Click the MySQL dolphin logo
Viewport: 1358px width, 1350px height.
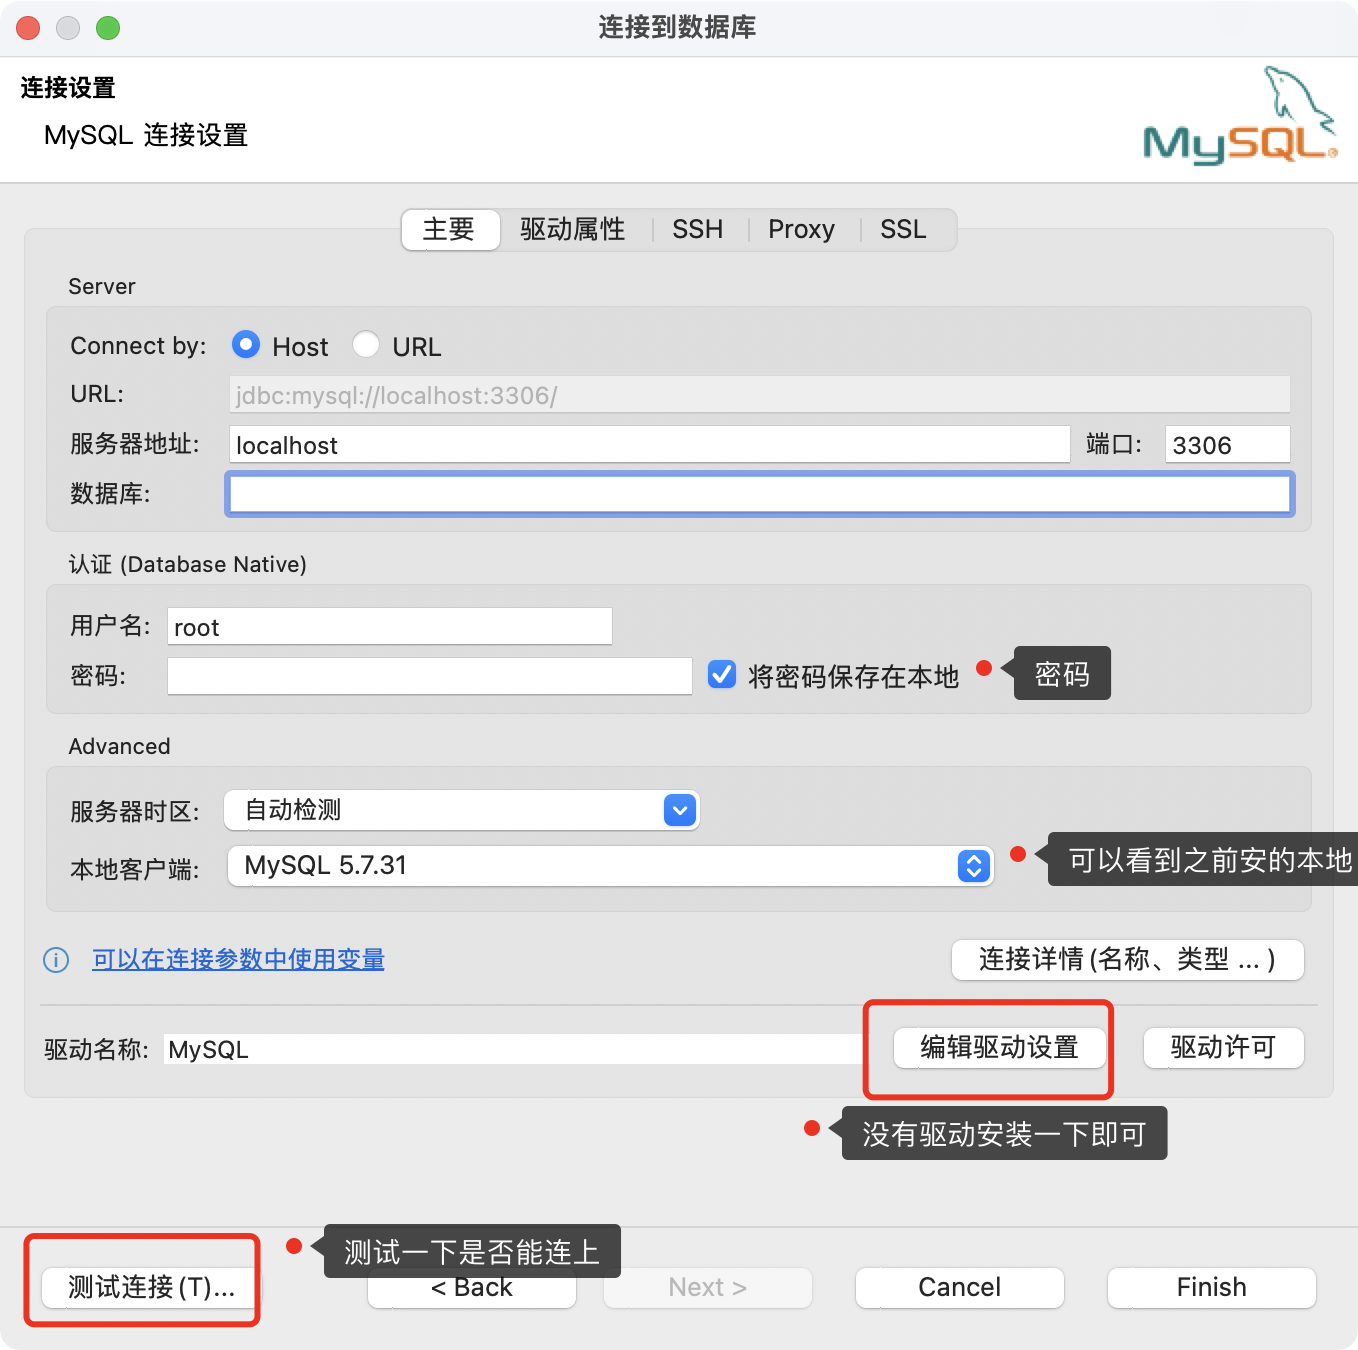1240,116
